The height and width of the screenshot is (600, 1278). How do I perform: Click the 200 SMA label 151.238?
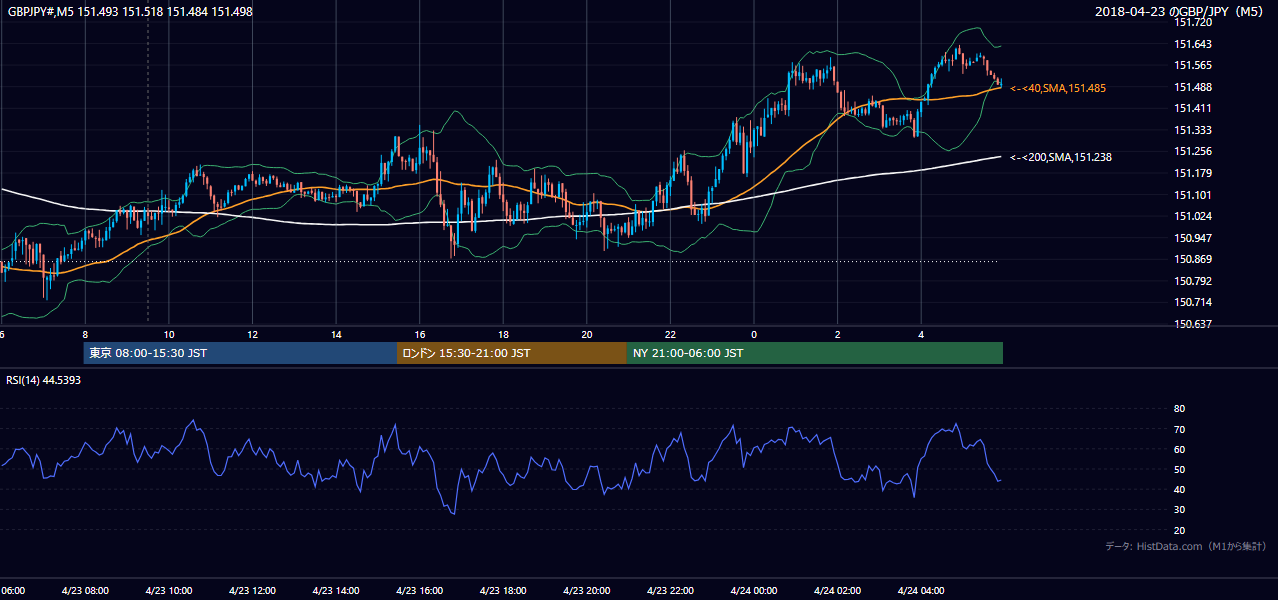tap(1061, 157)
